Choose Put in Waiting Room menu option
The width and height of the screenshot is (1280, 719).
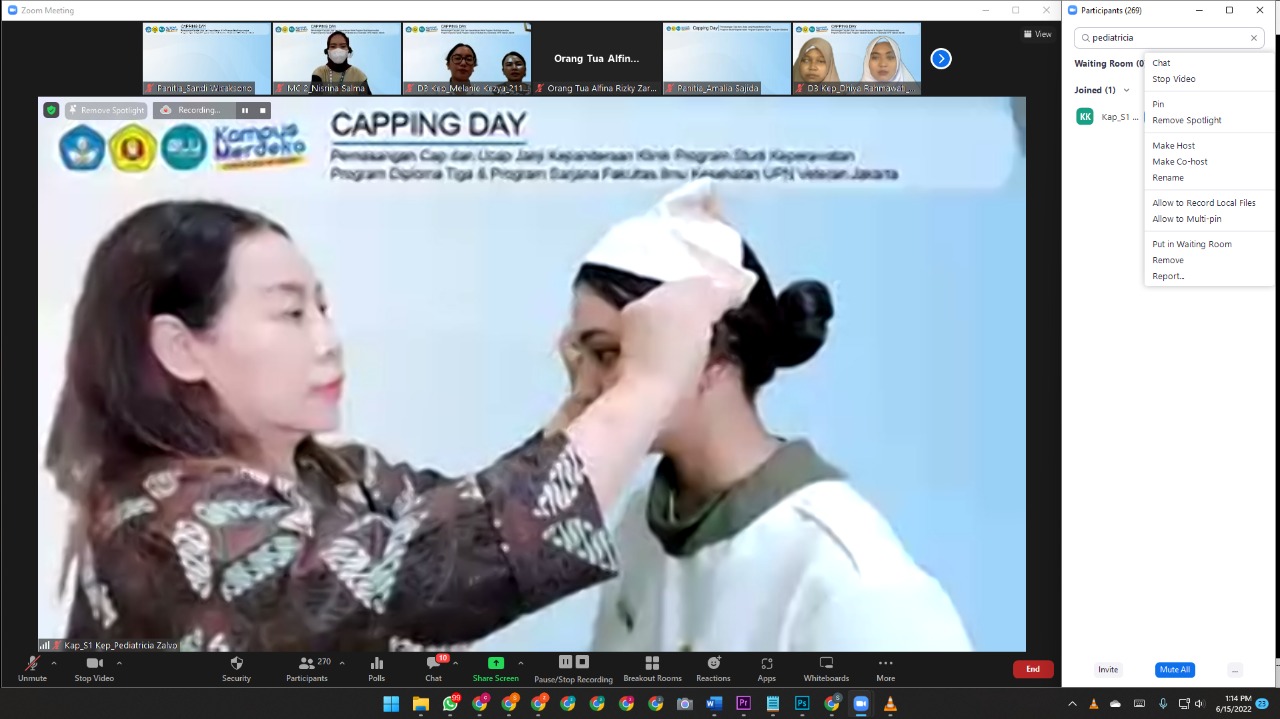1192,244
